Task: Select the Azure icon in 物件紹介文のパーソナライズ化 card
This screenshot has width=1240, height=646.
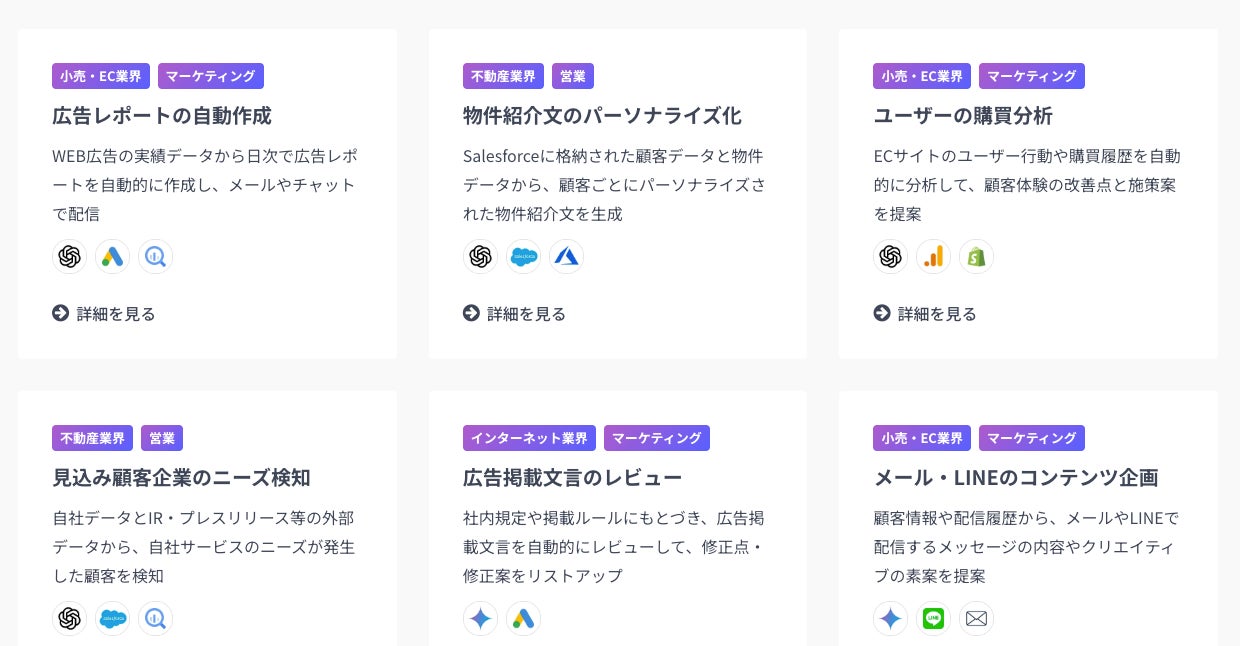Action: 566,257
